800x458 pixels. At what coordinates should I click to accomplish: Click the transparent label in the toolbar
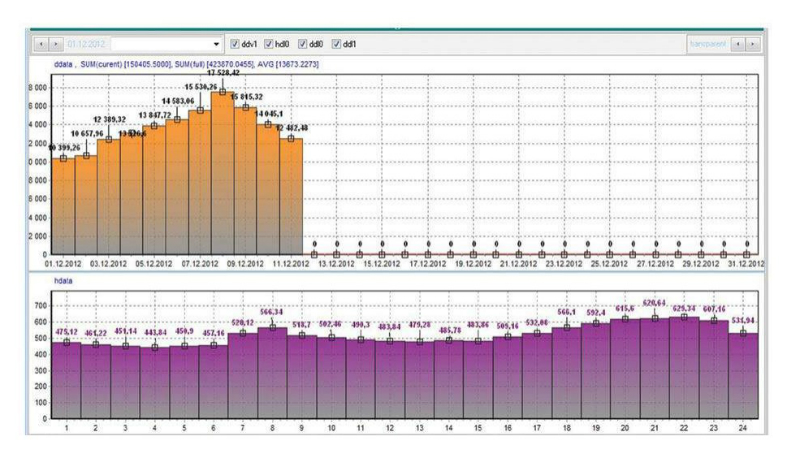708,45
